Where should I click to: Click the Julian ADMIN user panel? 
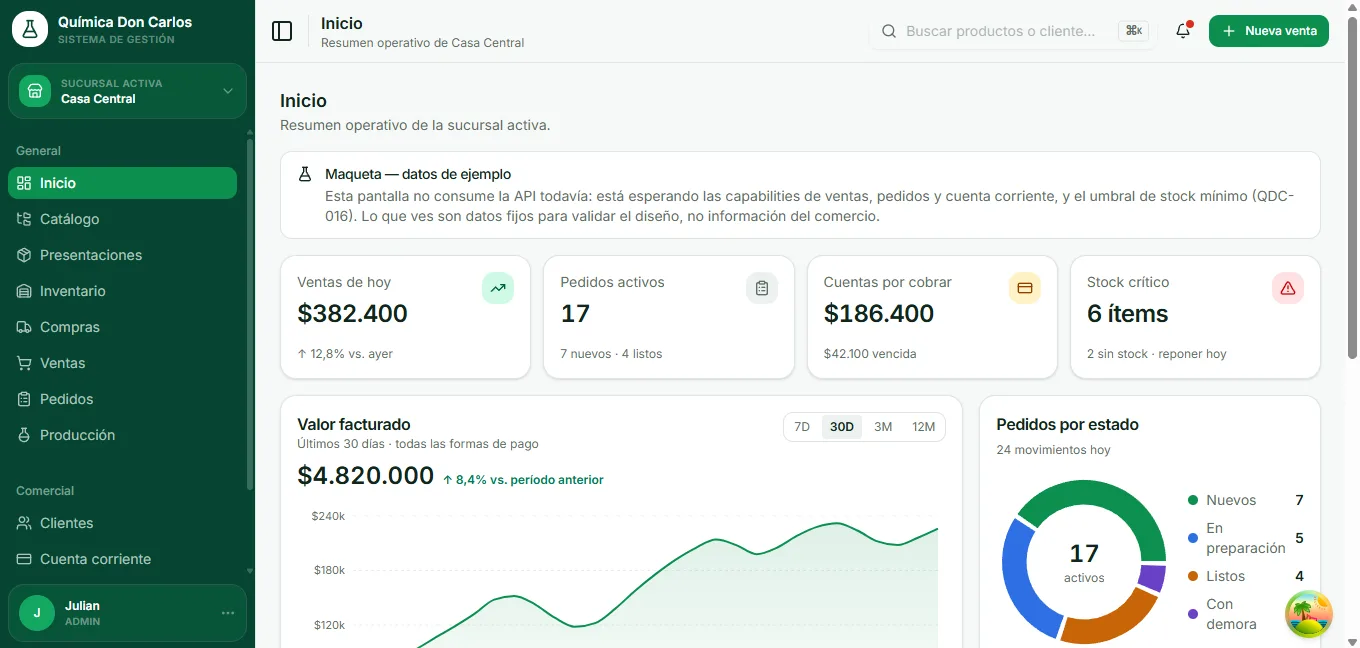pyautogui.click(x=127, y=613)
